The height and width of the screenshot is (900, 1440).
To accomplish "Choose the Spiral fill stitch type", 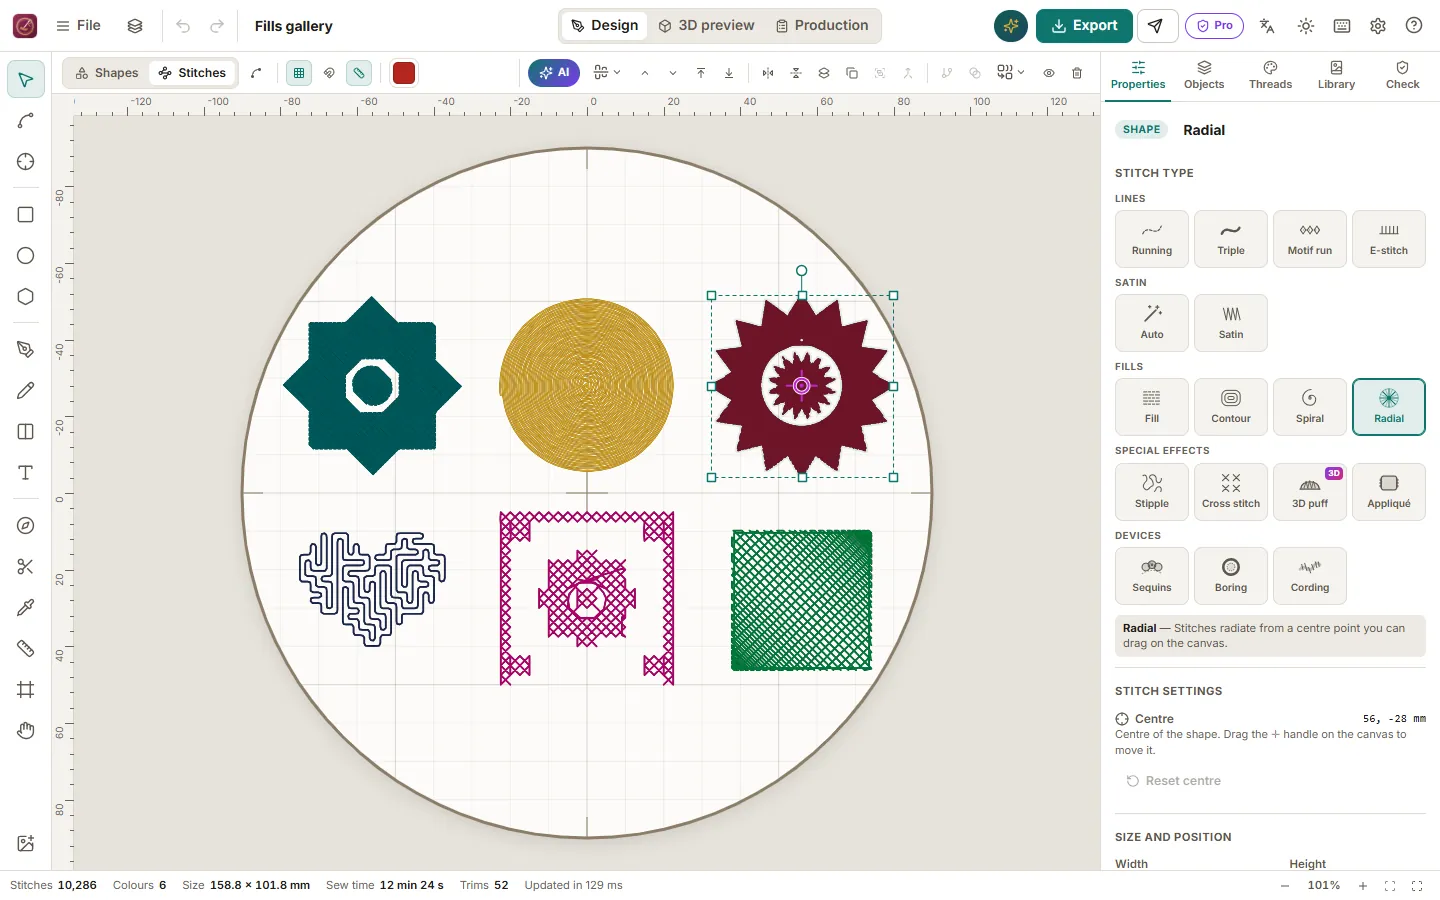I will 1310,407.
